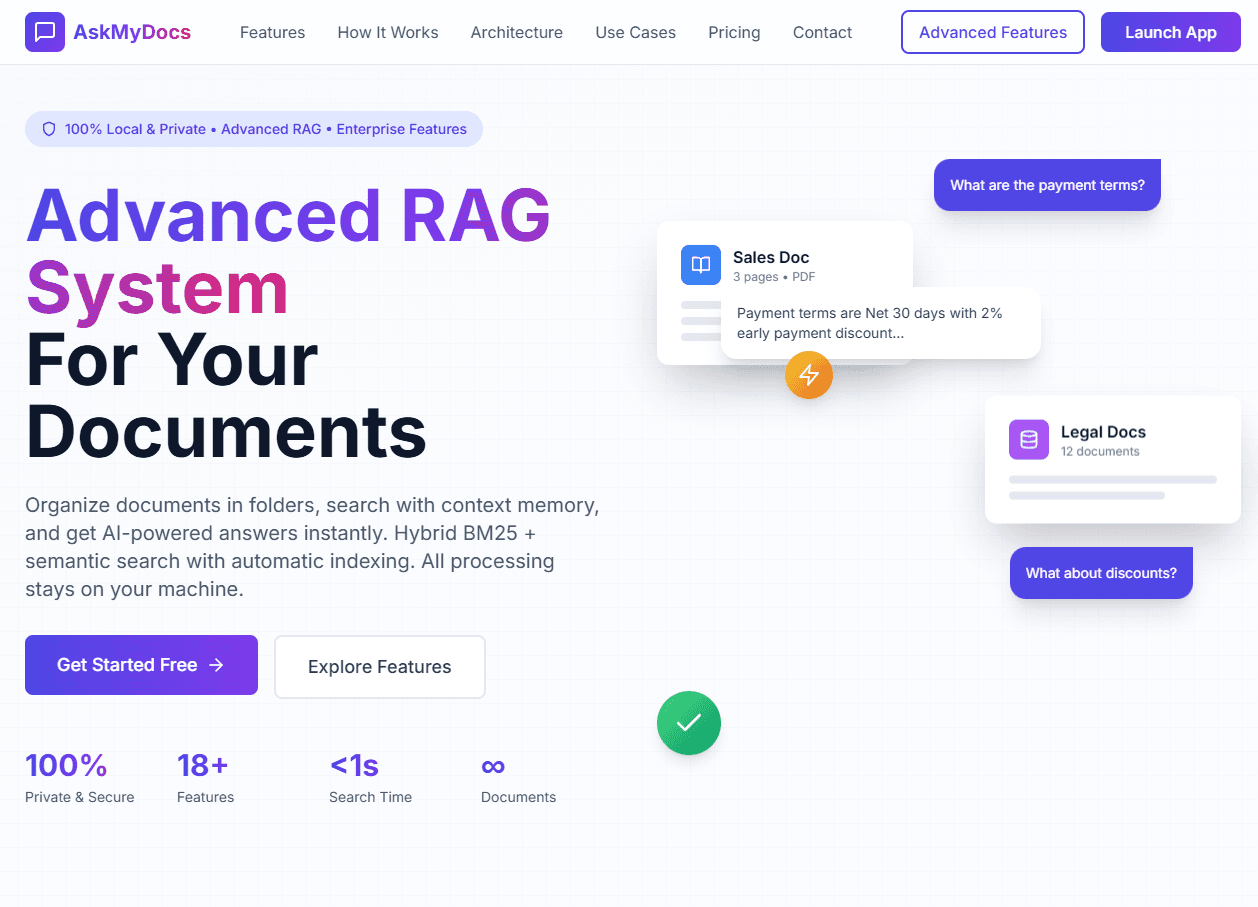
Task: Click the shield icon in the privacy badge
Action: tap(49, 129)
